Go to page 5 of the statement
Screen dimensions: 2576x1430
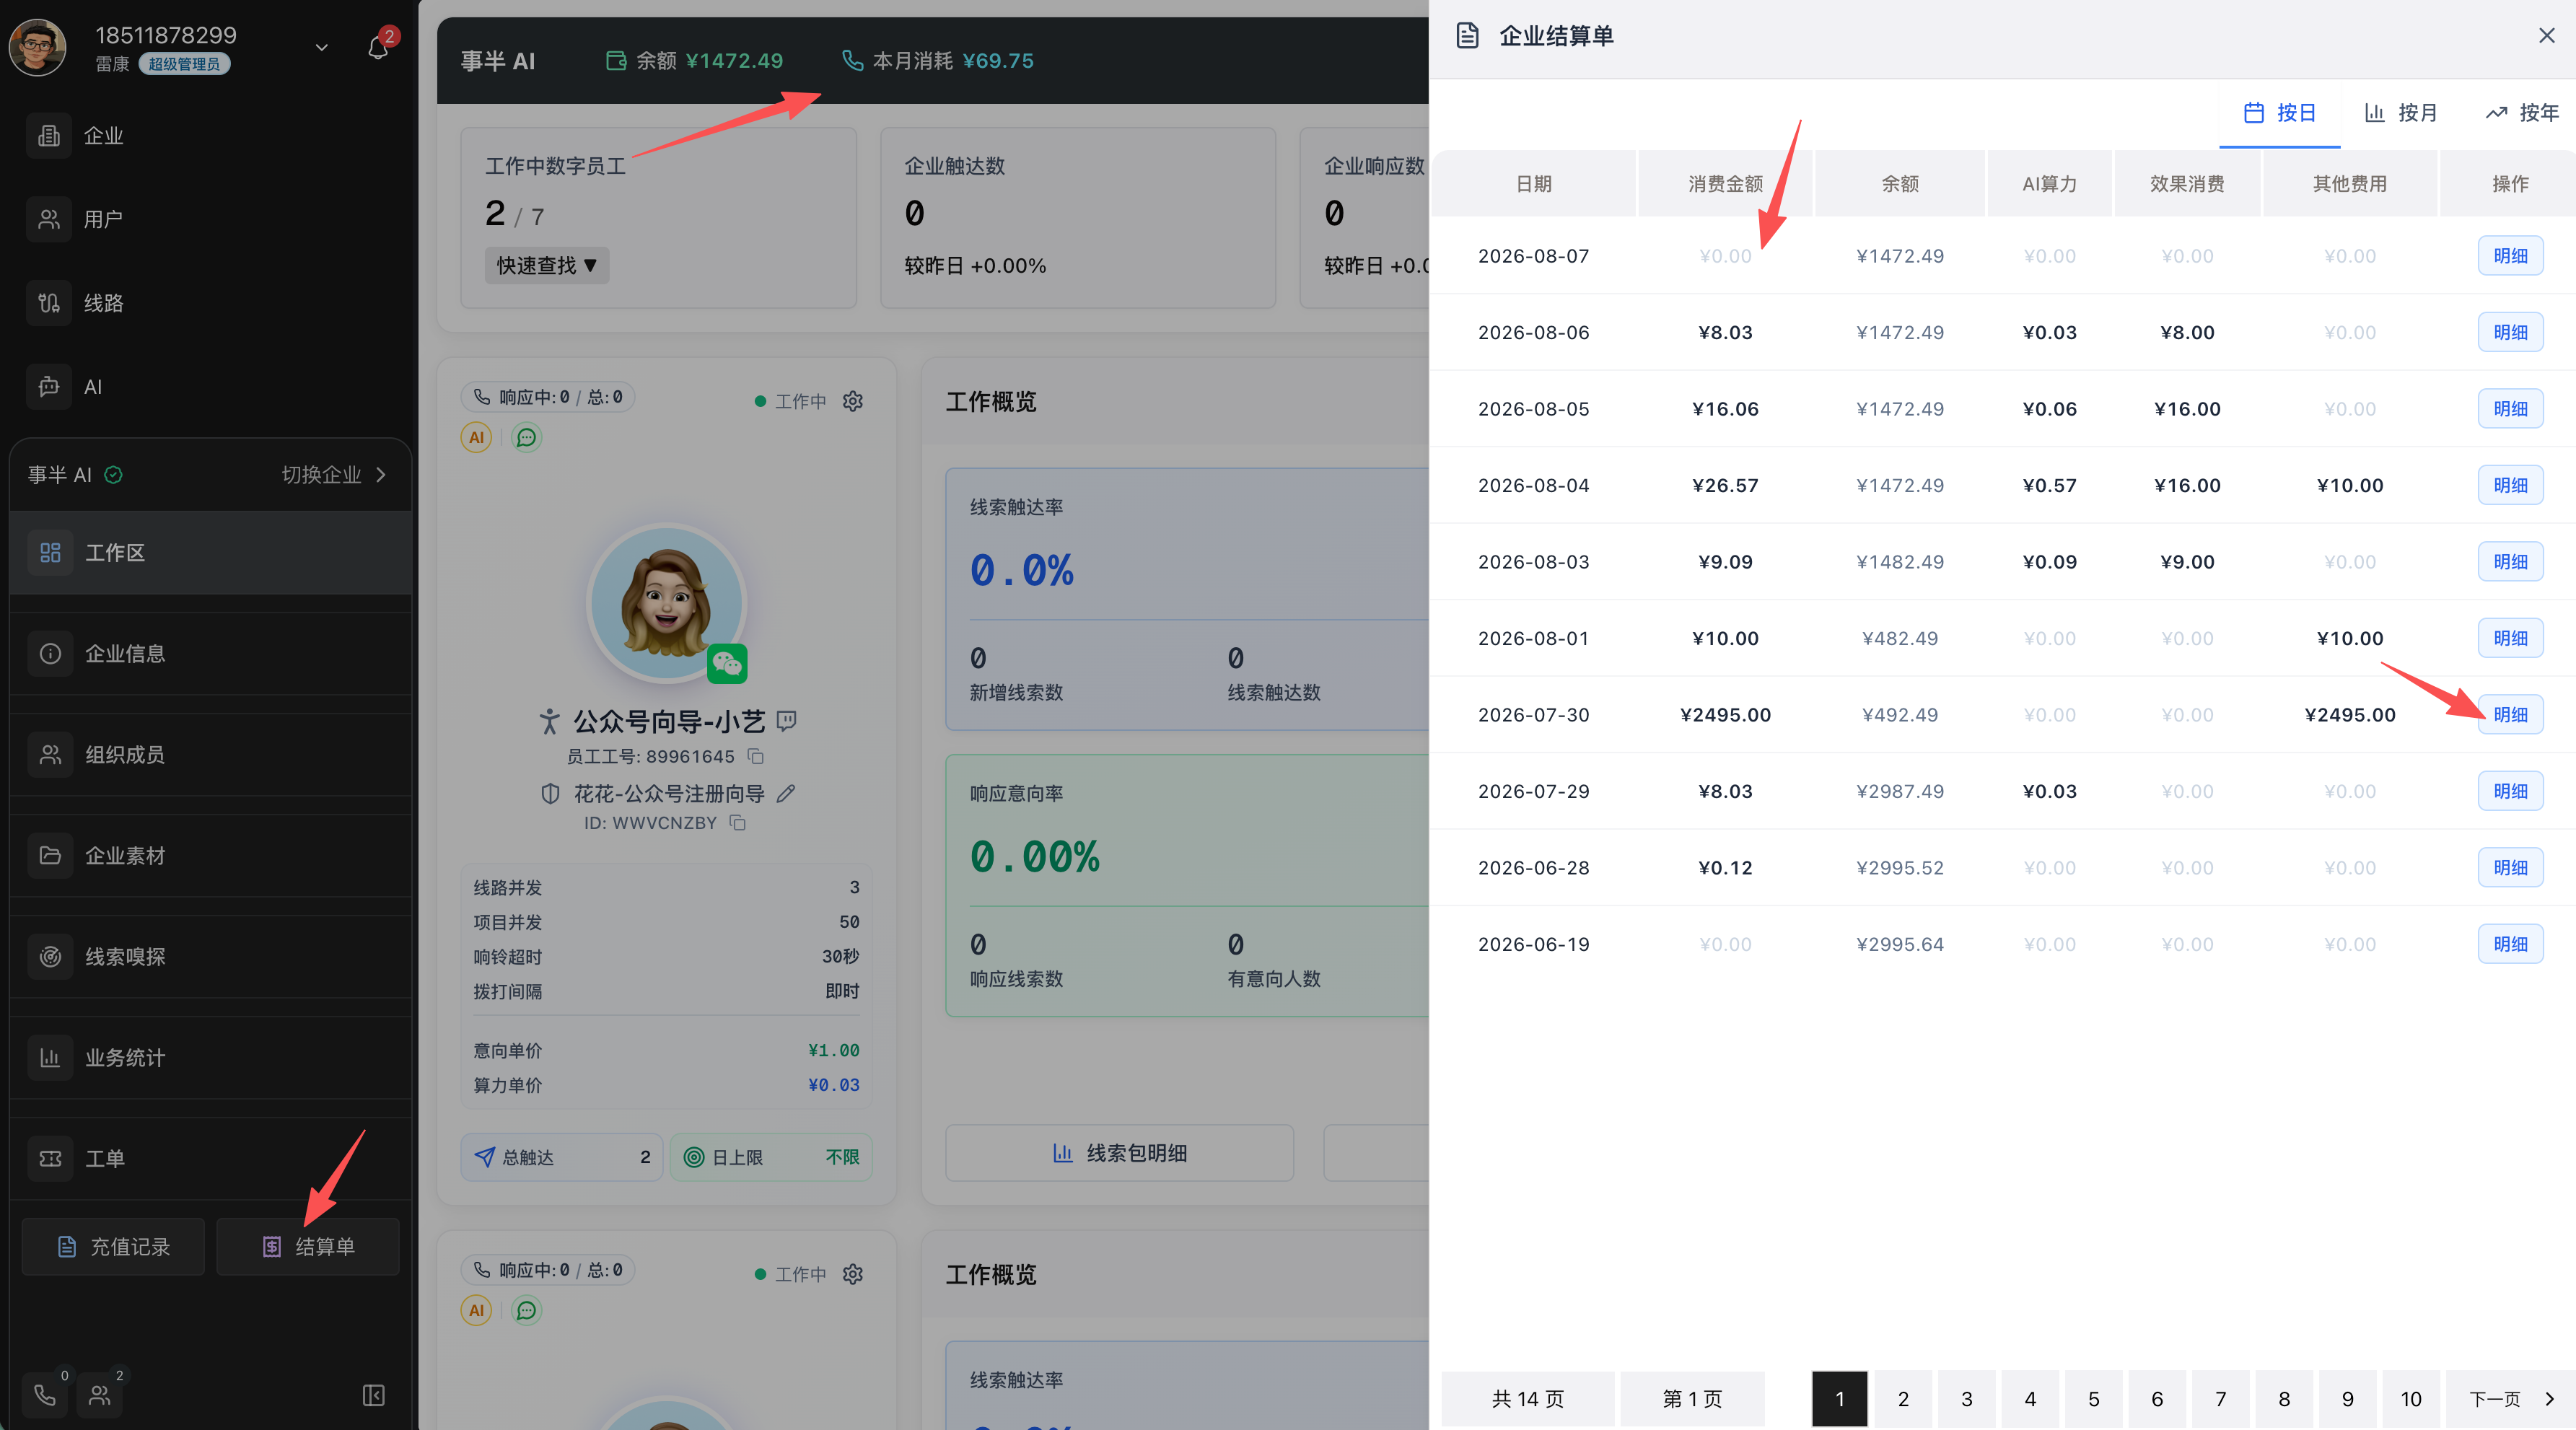[2094, 1399]
